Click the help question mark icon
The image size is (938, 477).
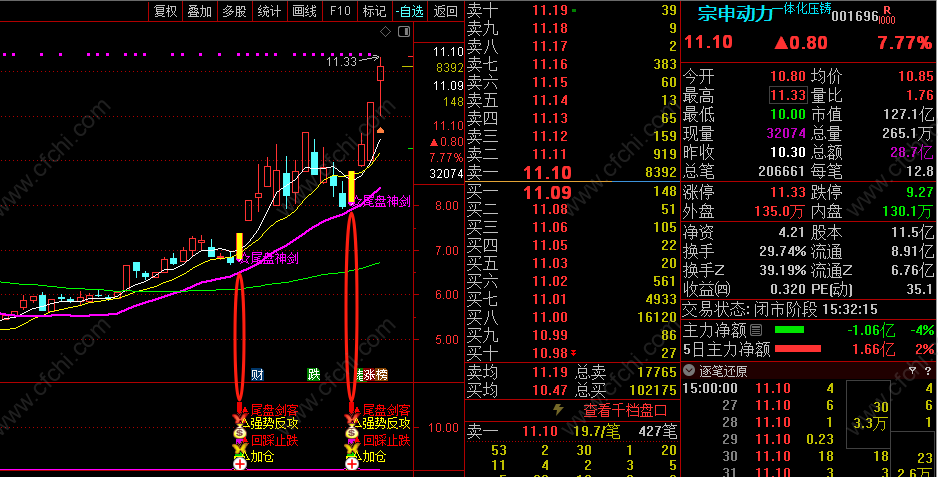(928, 370)
